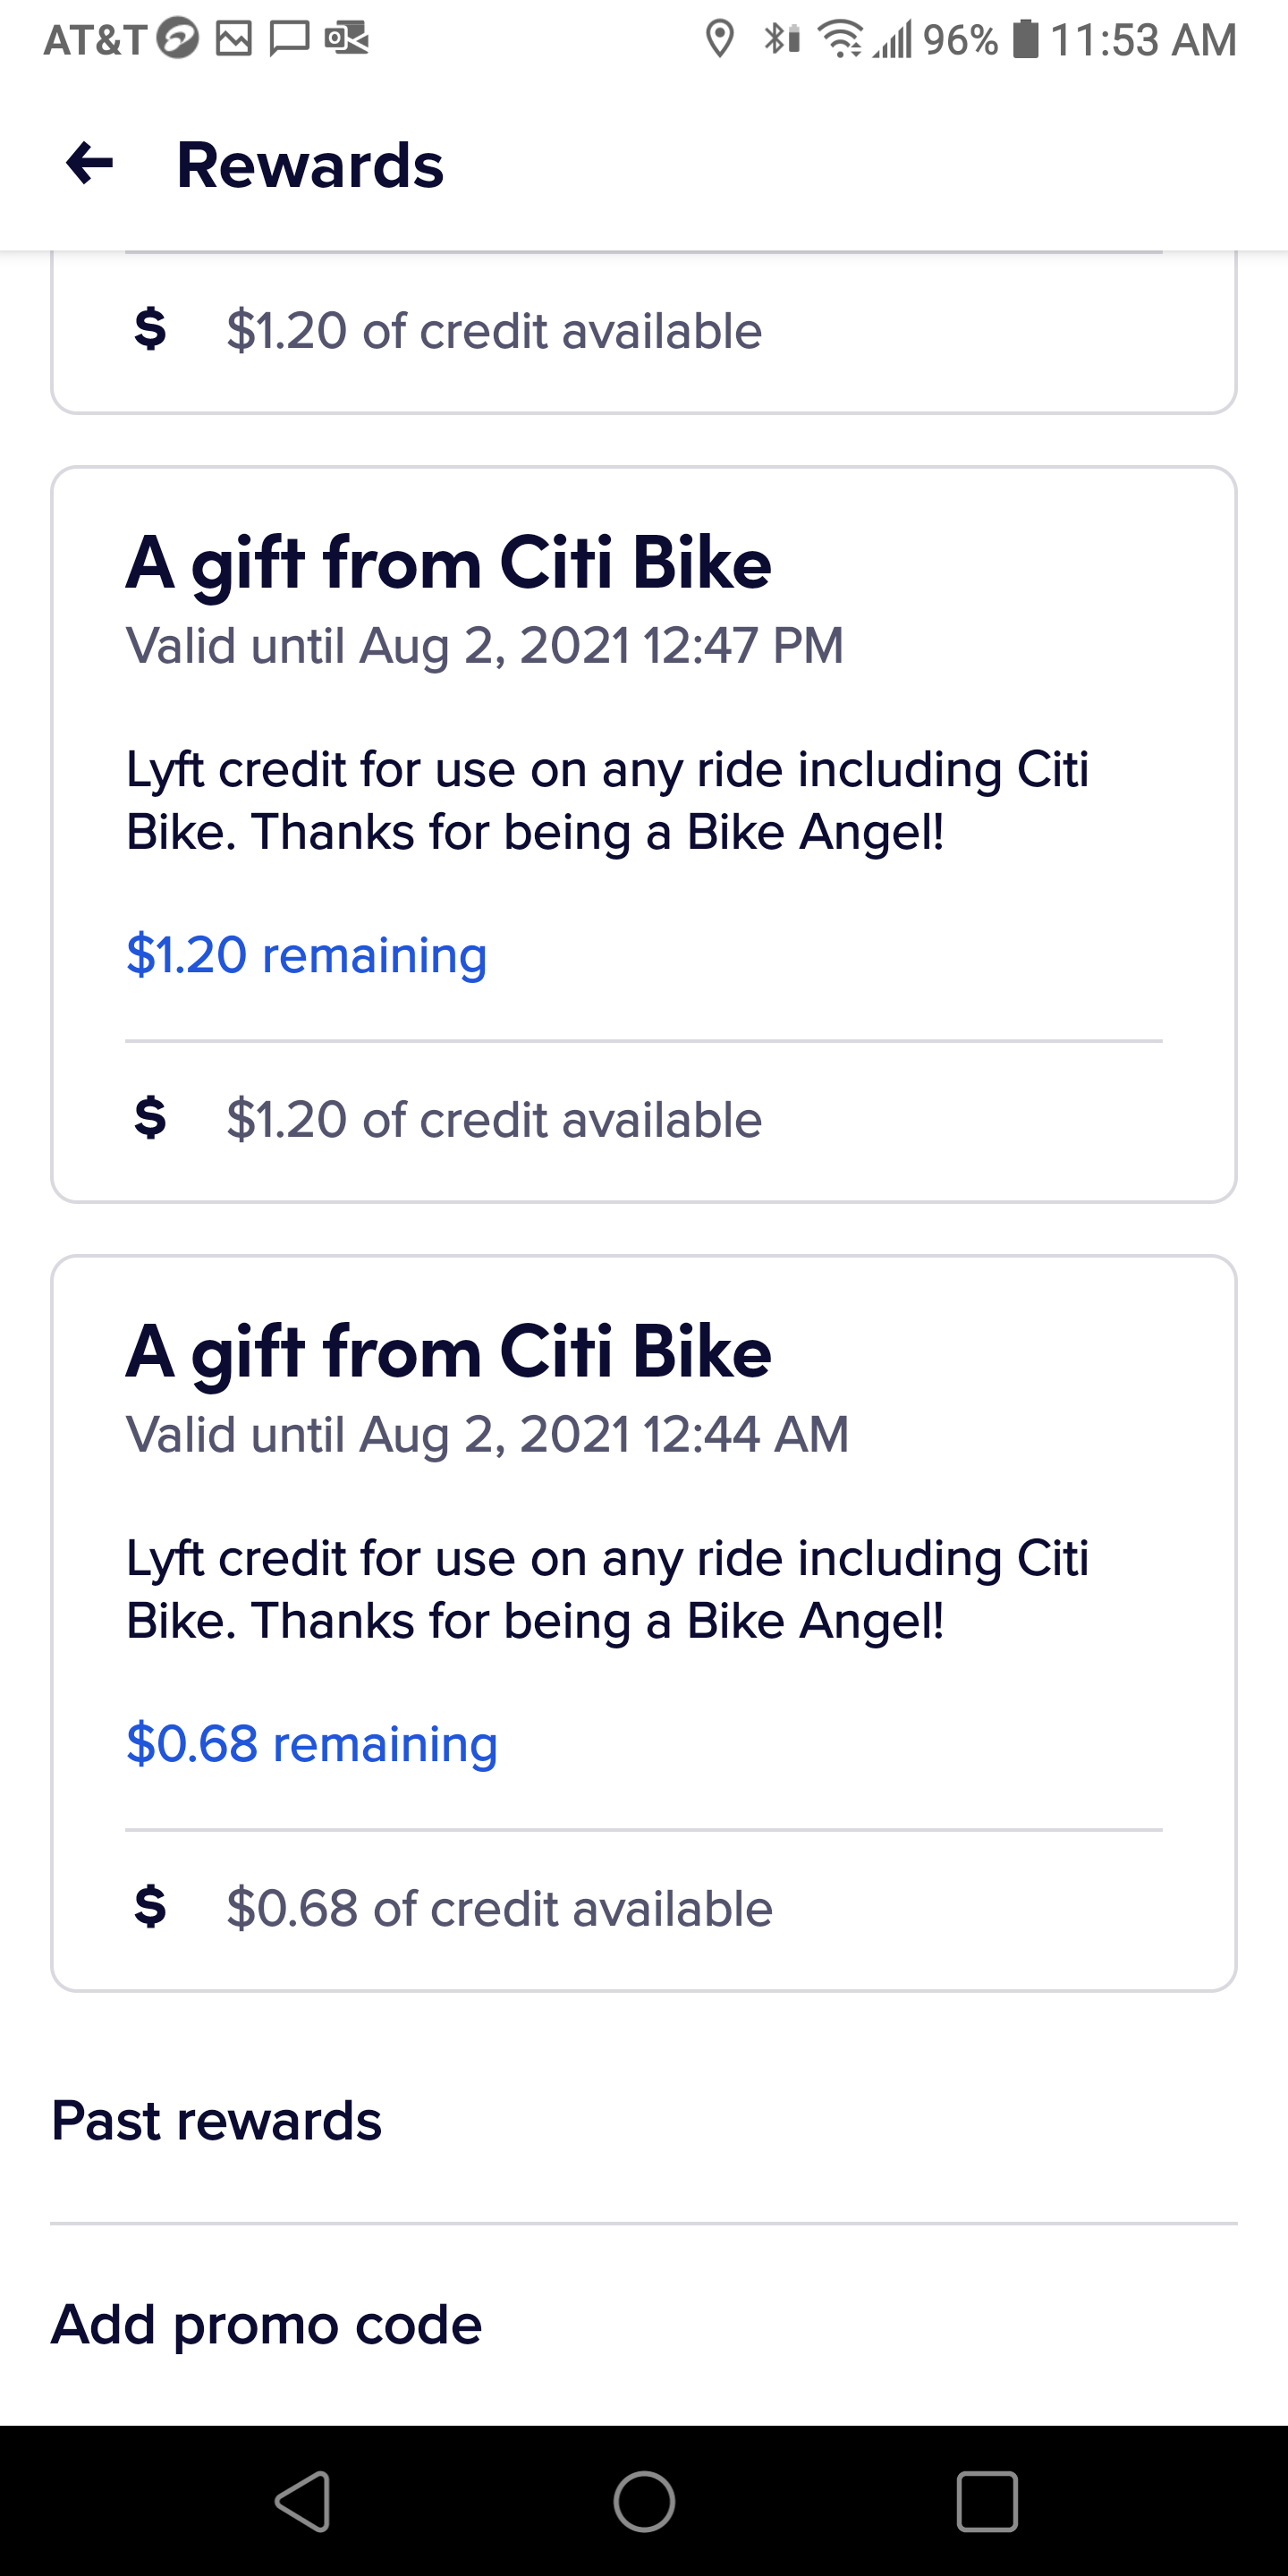Open Android recent apps square button

click(x=987, y=2501)
